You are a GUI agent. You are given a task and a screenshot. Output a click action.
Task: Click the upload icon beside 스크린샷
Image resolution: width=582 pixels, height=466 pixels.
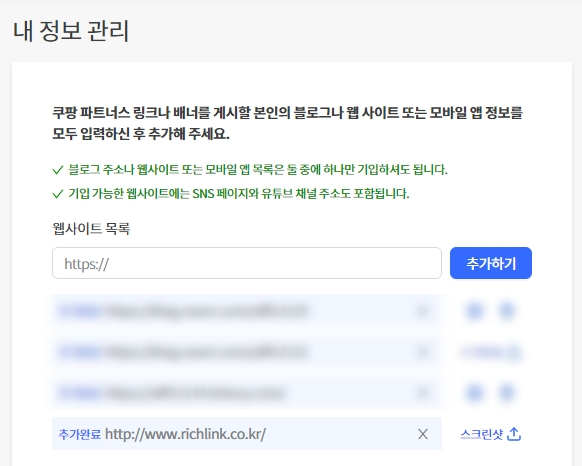(x=514, y=434)
